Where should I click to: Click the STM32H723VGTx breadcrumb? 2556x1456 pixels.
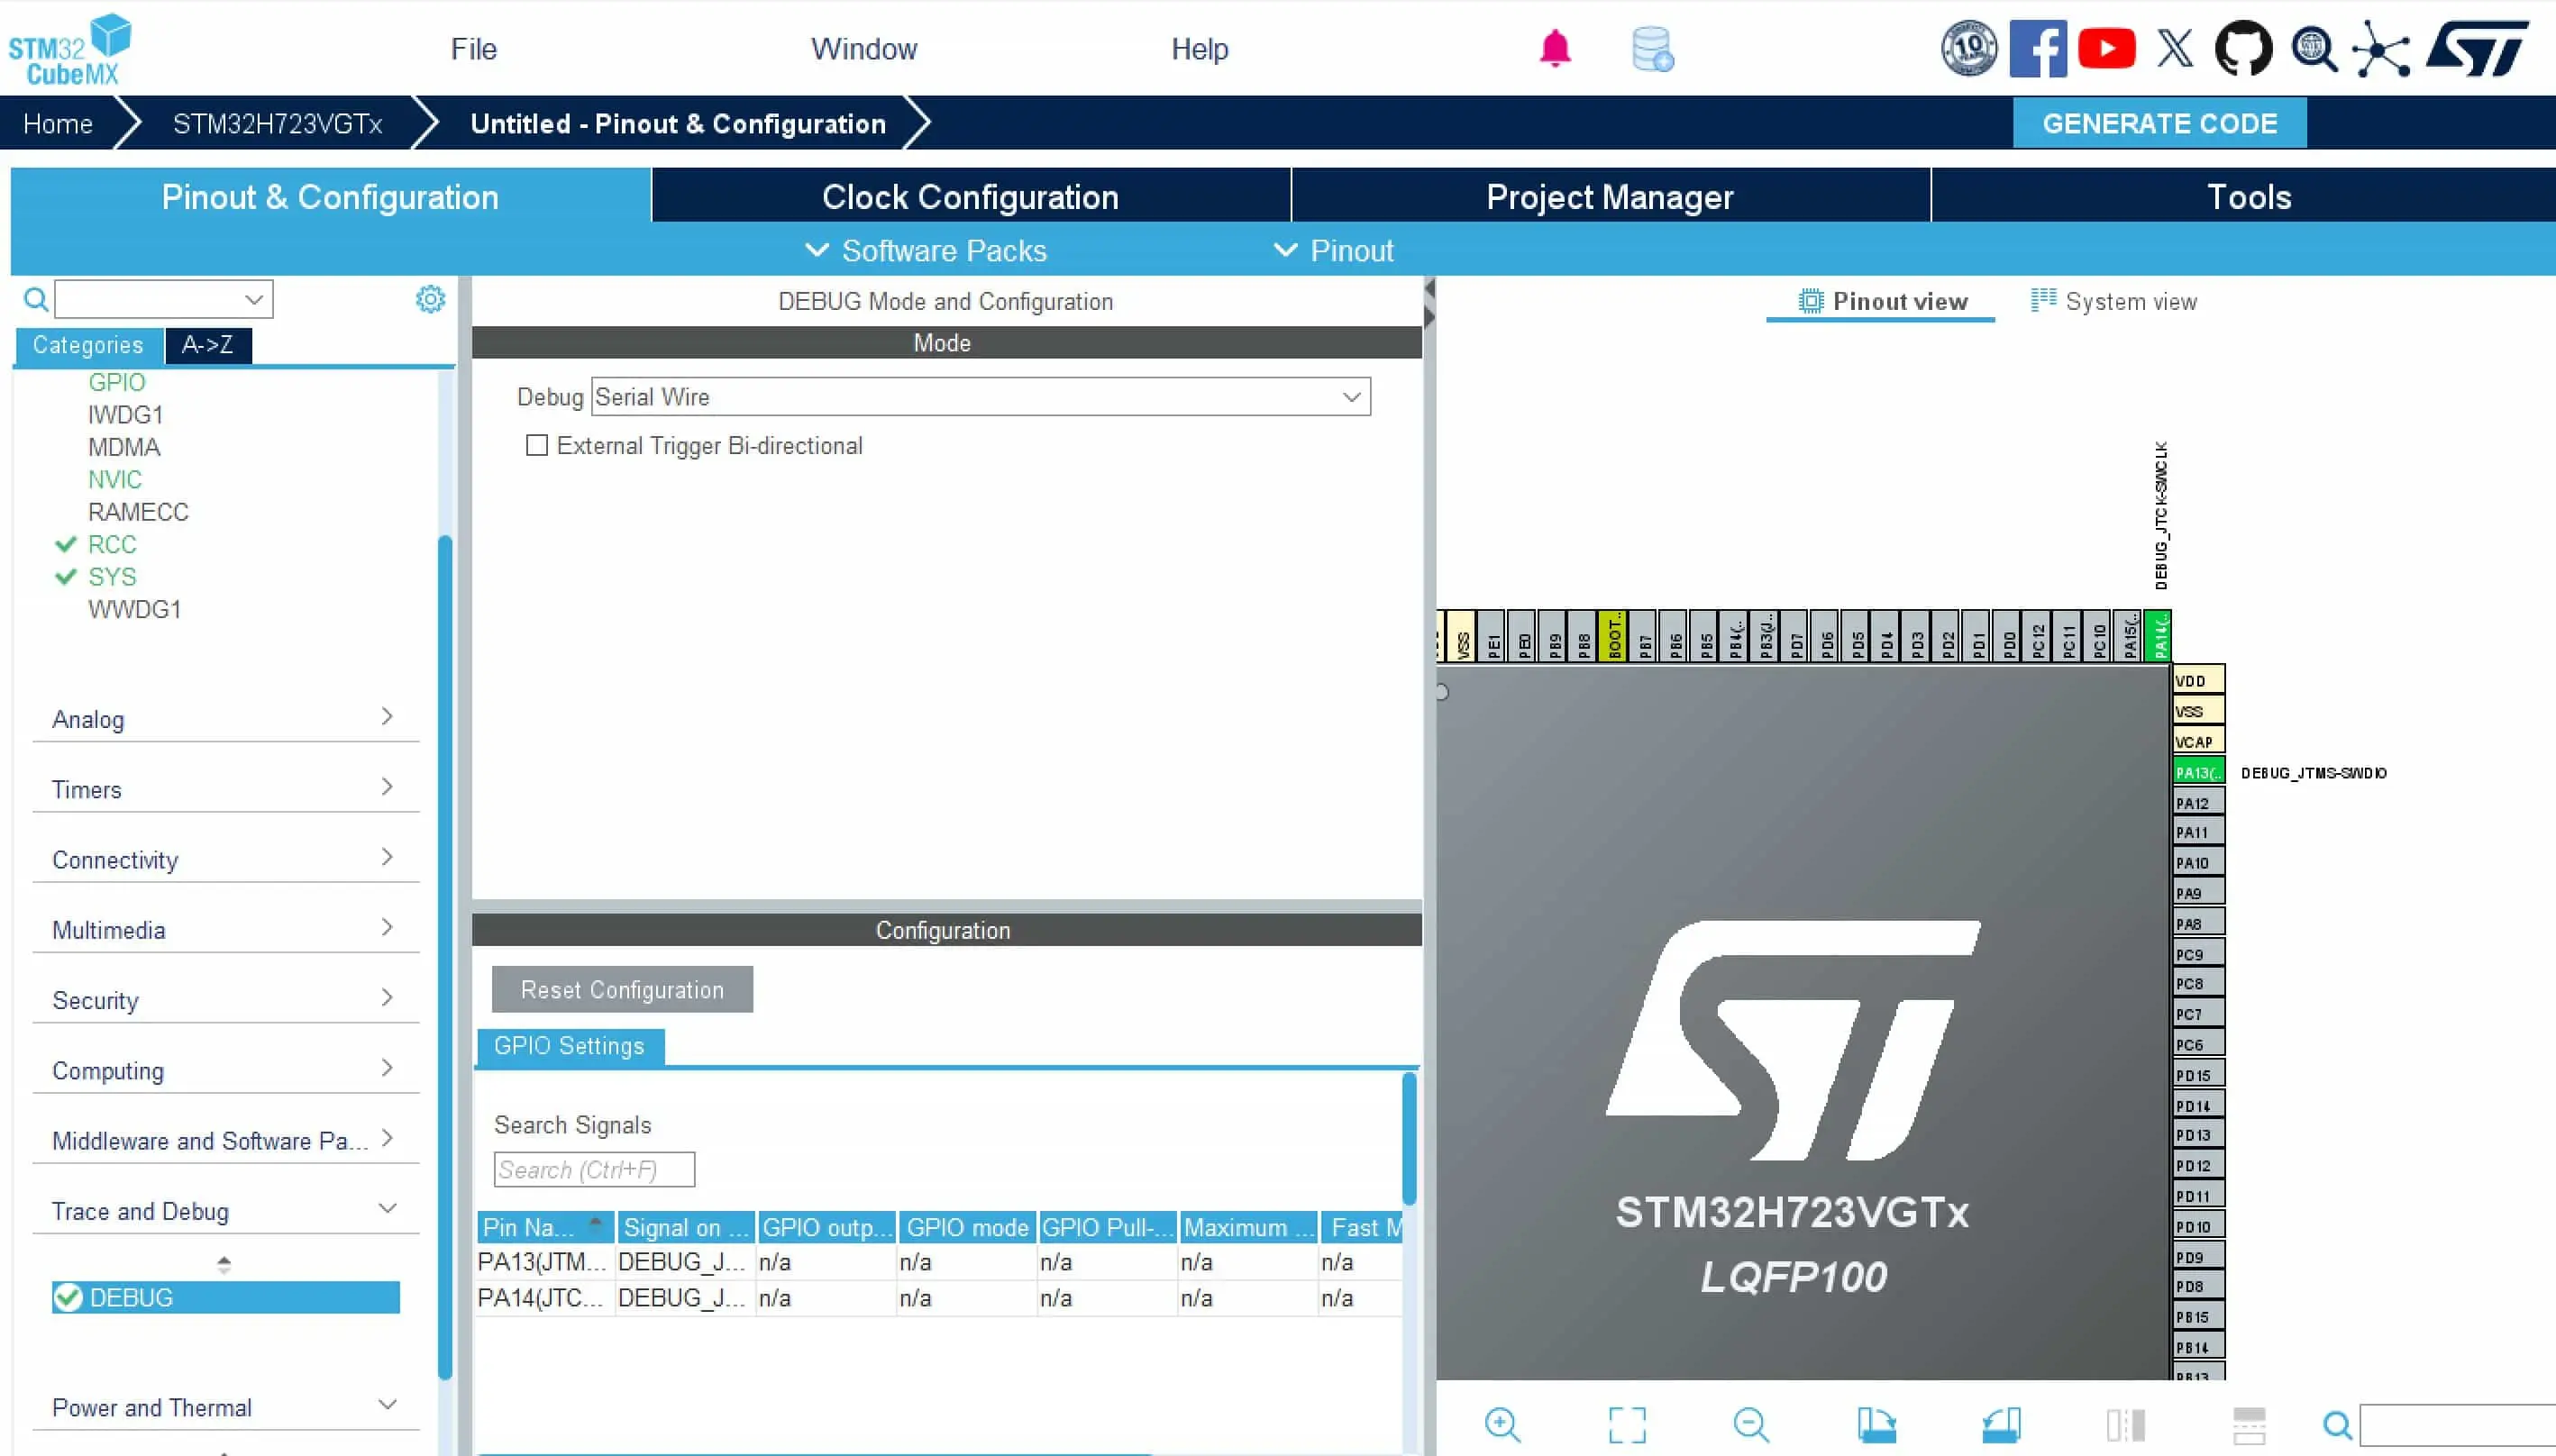click(x=277, y=123)
